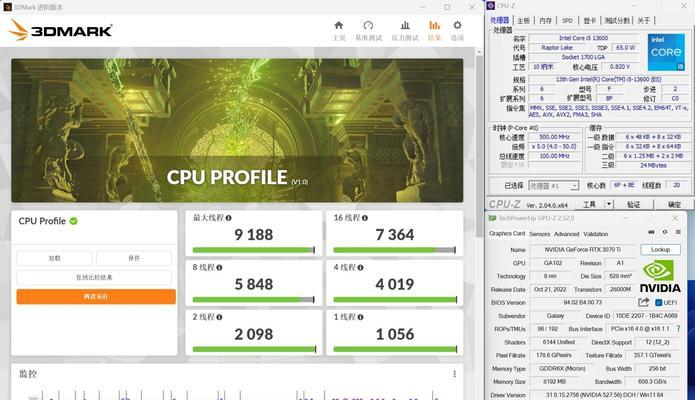
Task: Click the NVIDIA logo in GPU-Z
Action: pos(660,277)
